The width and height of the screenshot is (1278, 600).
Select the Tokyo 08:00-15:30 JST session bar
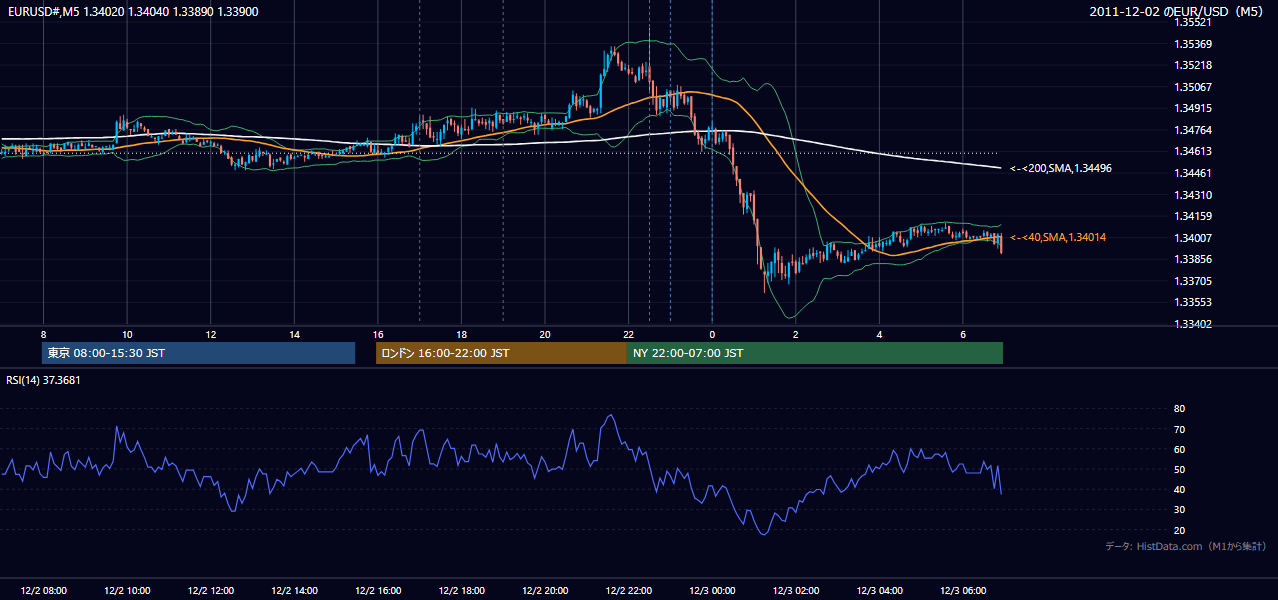tap(198, 353)
